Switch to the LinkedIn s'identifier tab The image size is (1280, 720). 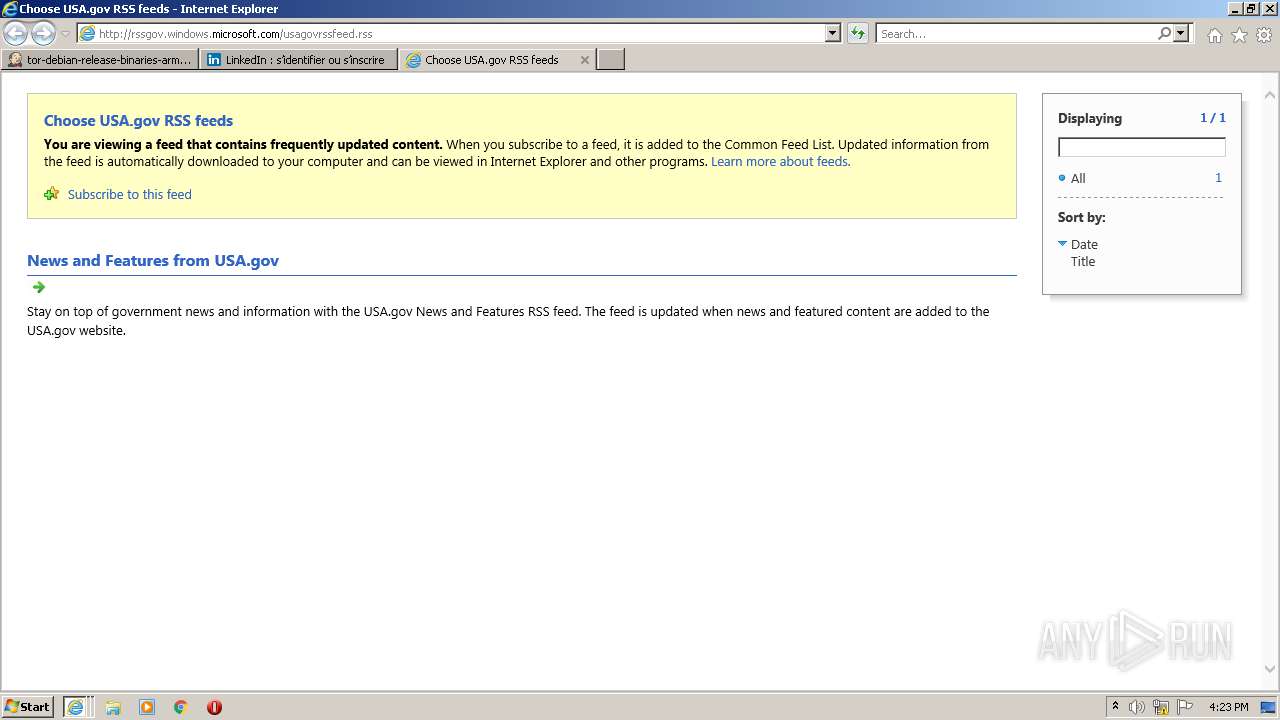(299, 60)
